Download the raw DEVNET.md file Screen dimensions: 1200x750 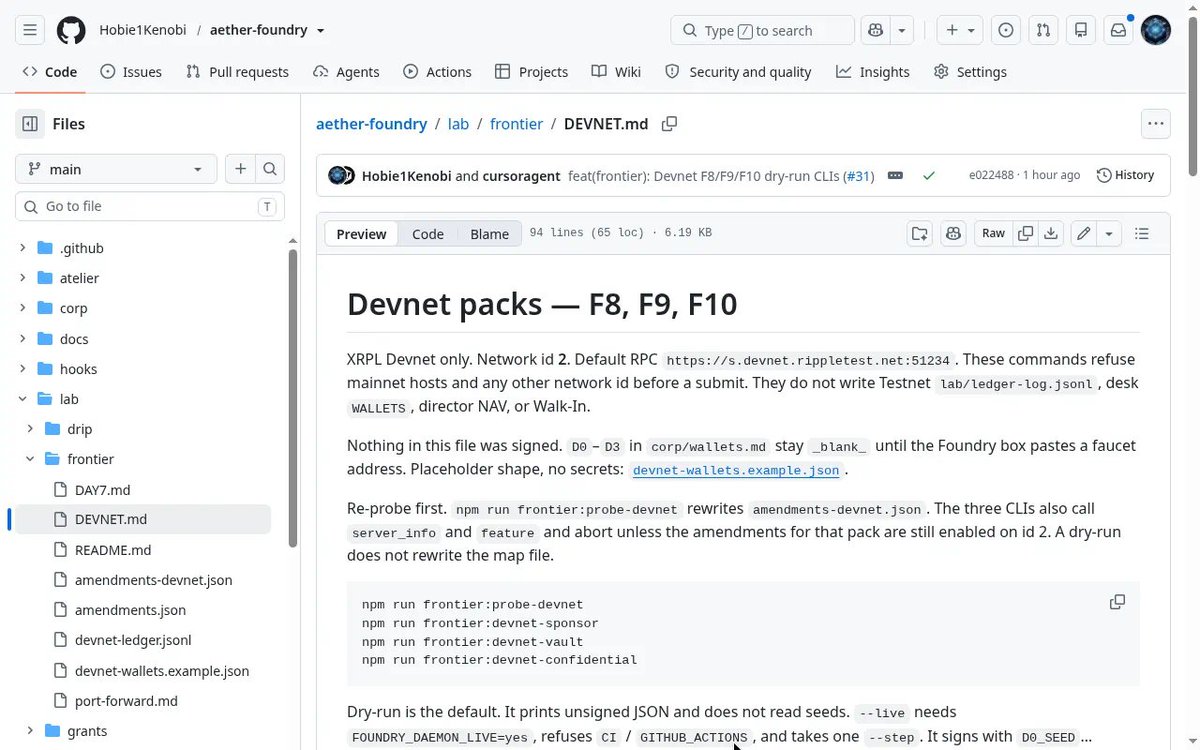[x=1051, y=233]
